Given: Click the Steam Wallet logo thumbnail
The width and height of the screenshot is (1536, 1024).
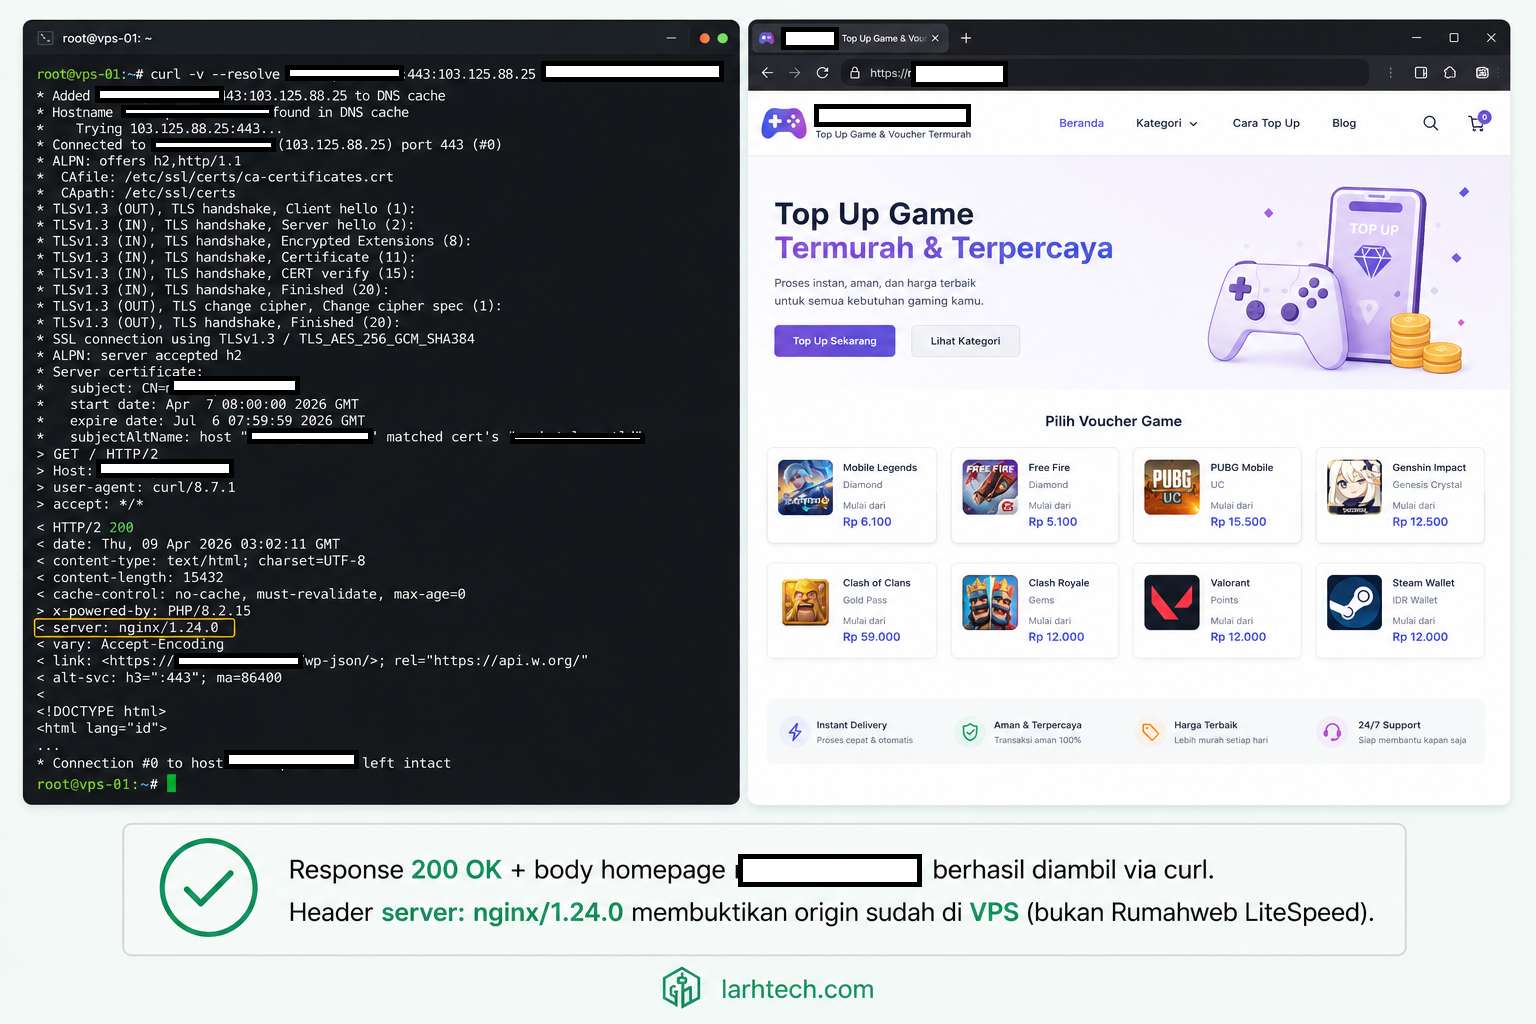Looking at the screenshot, I should 1354,602.
